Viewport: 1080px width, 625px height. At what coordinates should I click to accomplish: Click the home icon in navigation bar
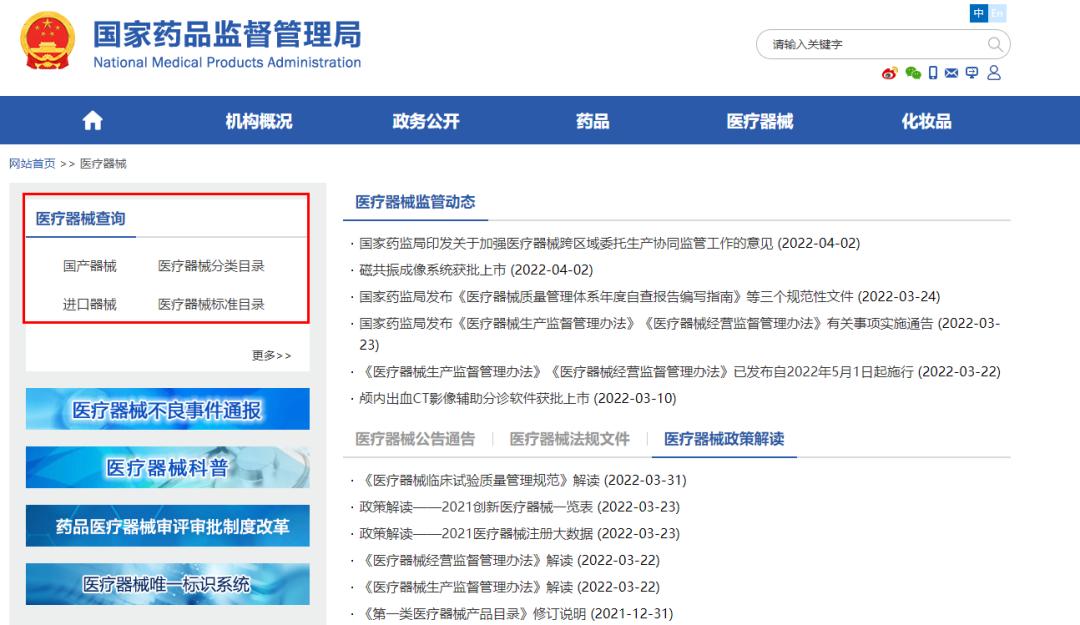[92, 121]
